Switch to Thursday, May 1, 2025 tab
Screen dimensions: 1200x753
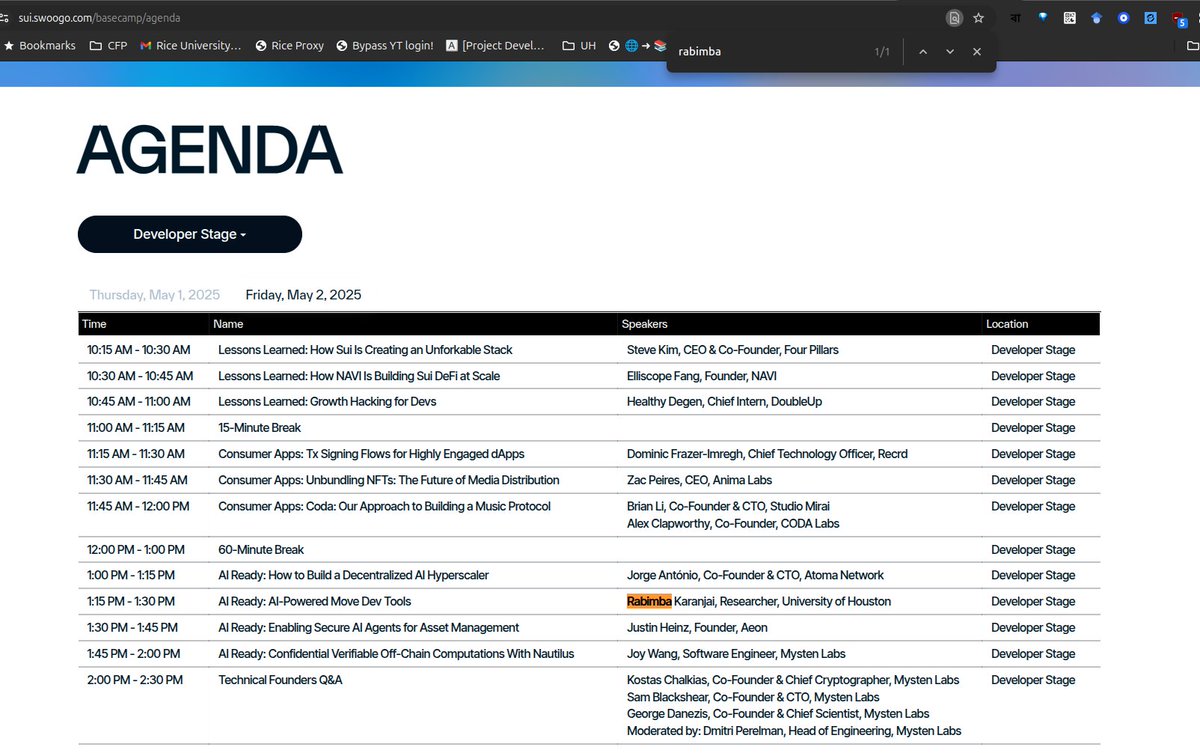(155, 295)
